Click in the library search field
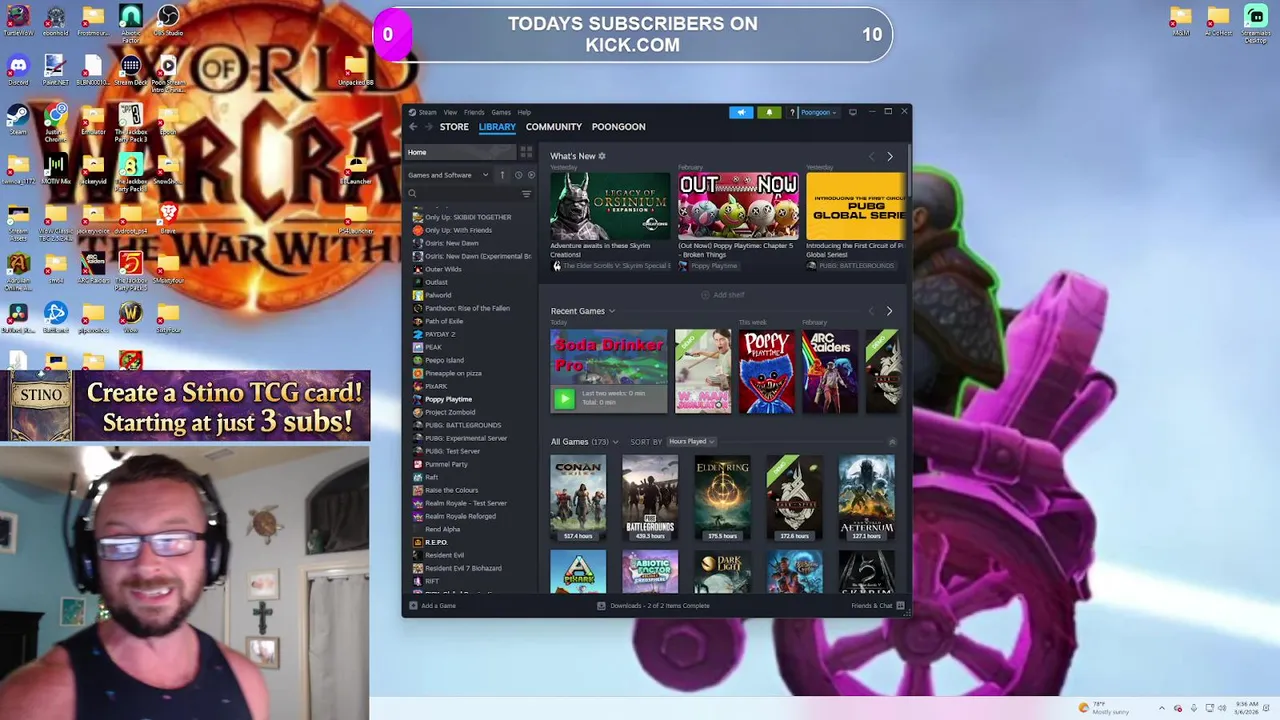This screenshot has height=720, width=1280. [x=466, y=193]
